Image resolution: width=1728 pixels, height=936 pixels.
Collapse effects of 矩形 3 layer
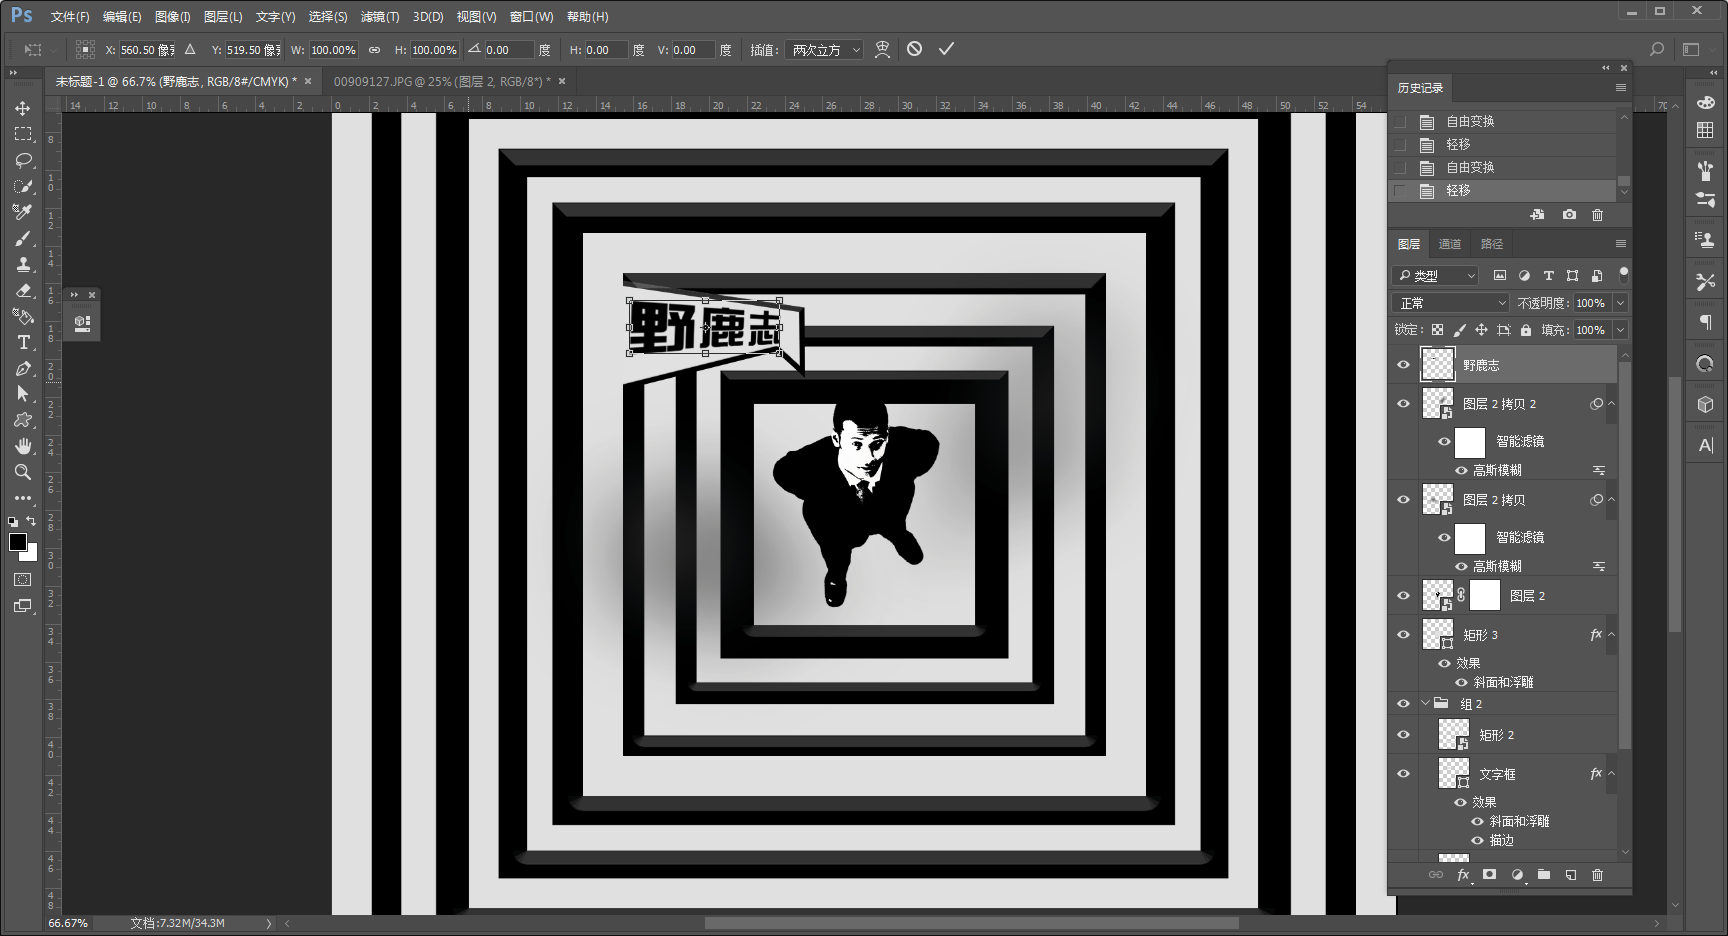1611,635
